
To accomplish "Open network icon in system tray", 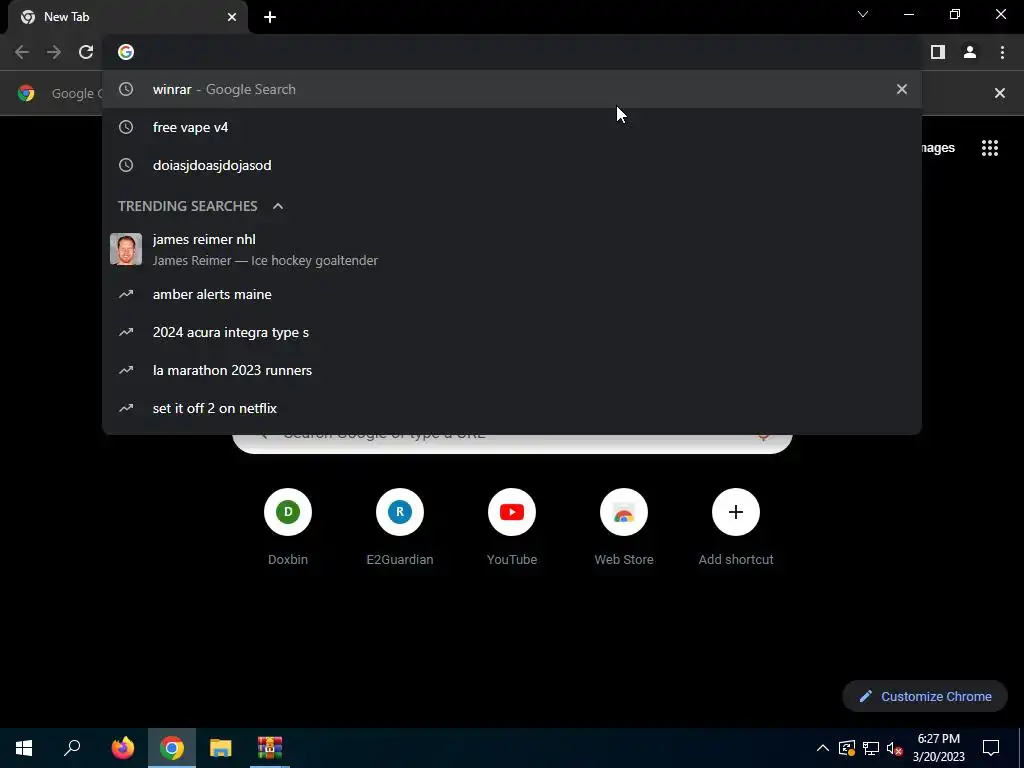I will (871, 748).
